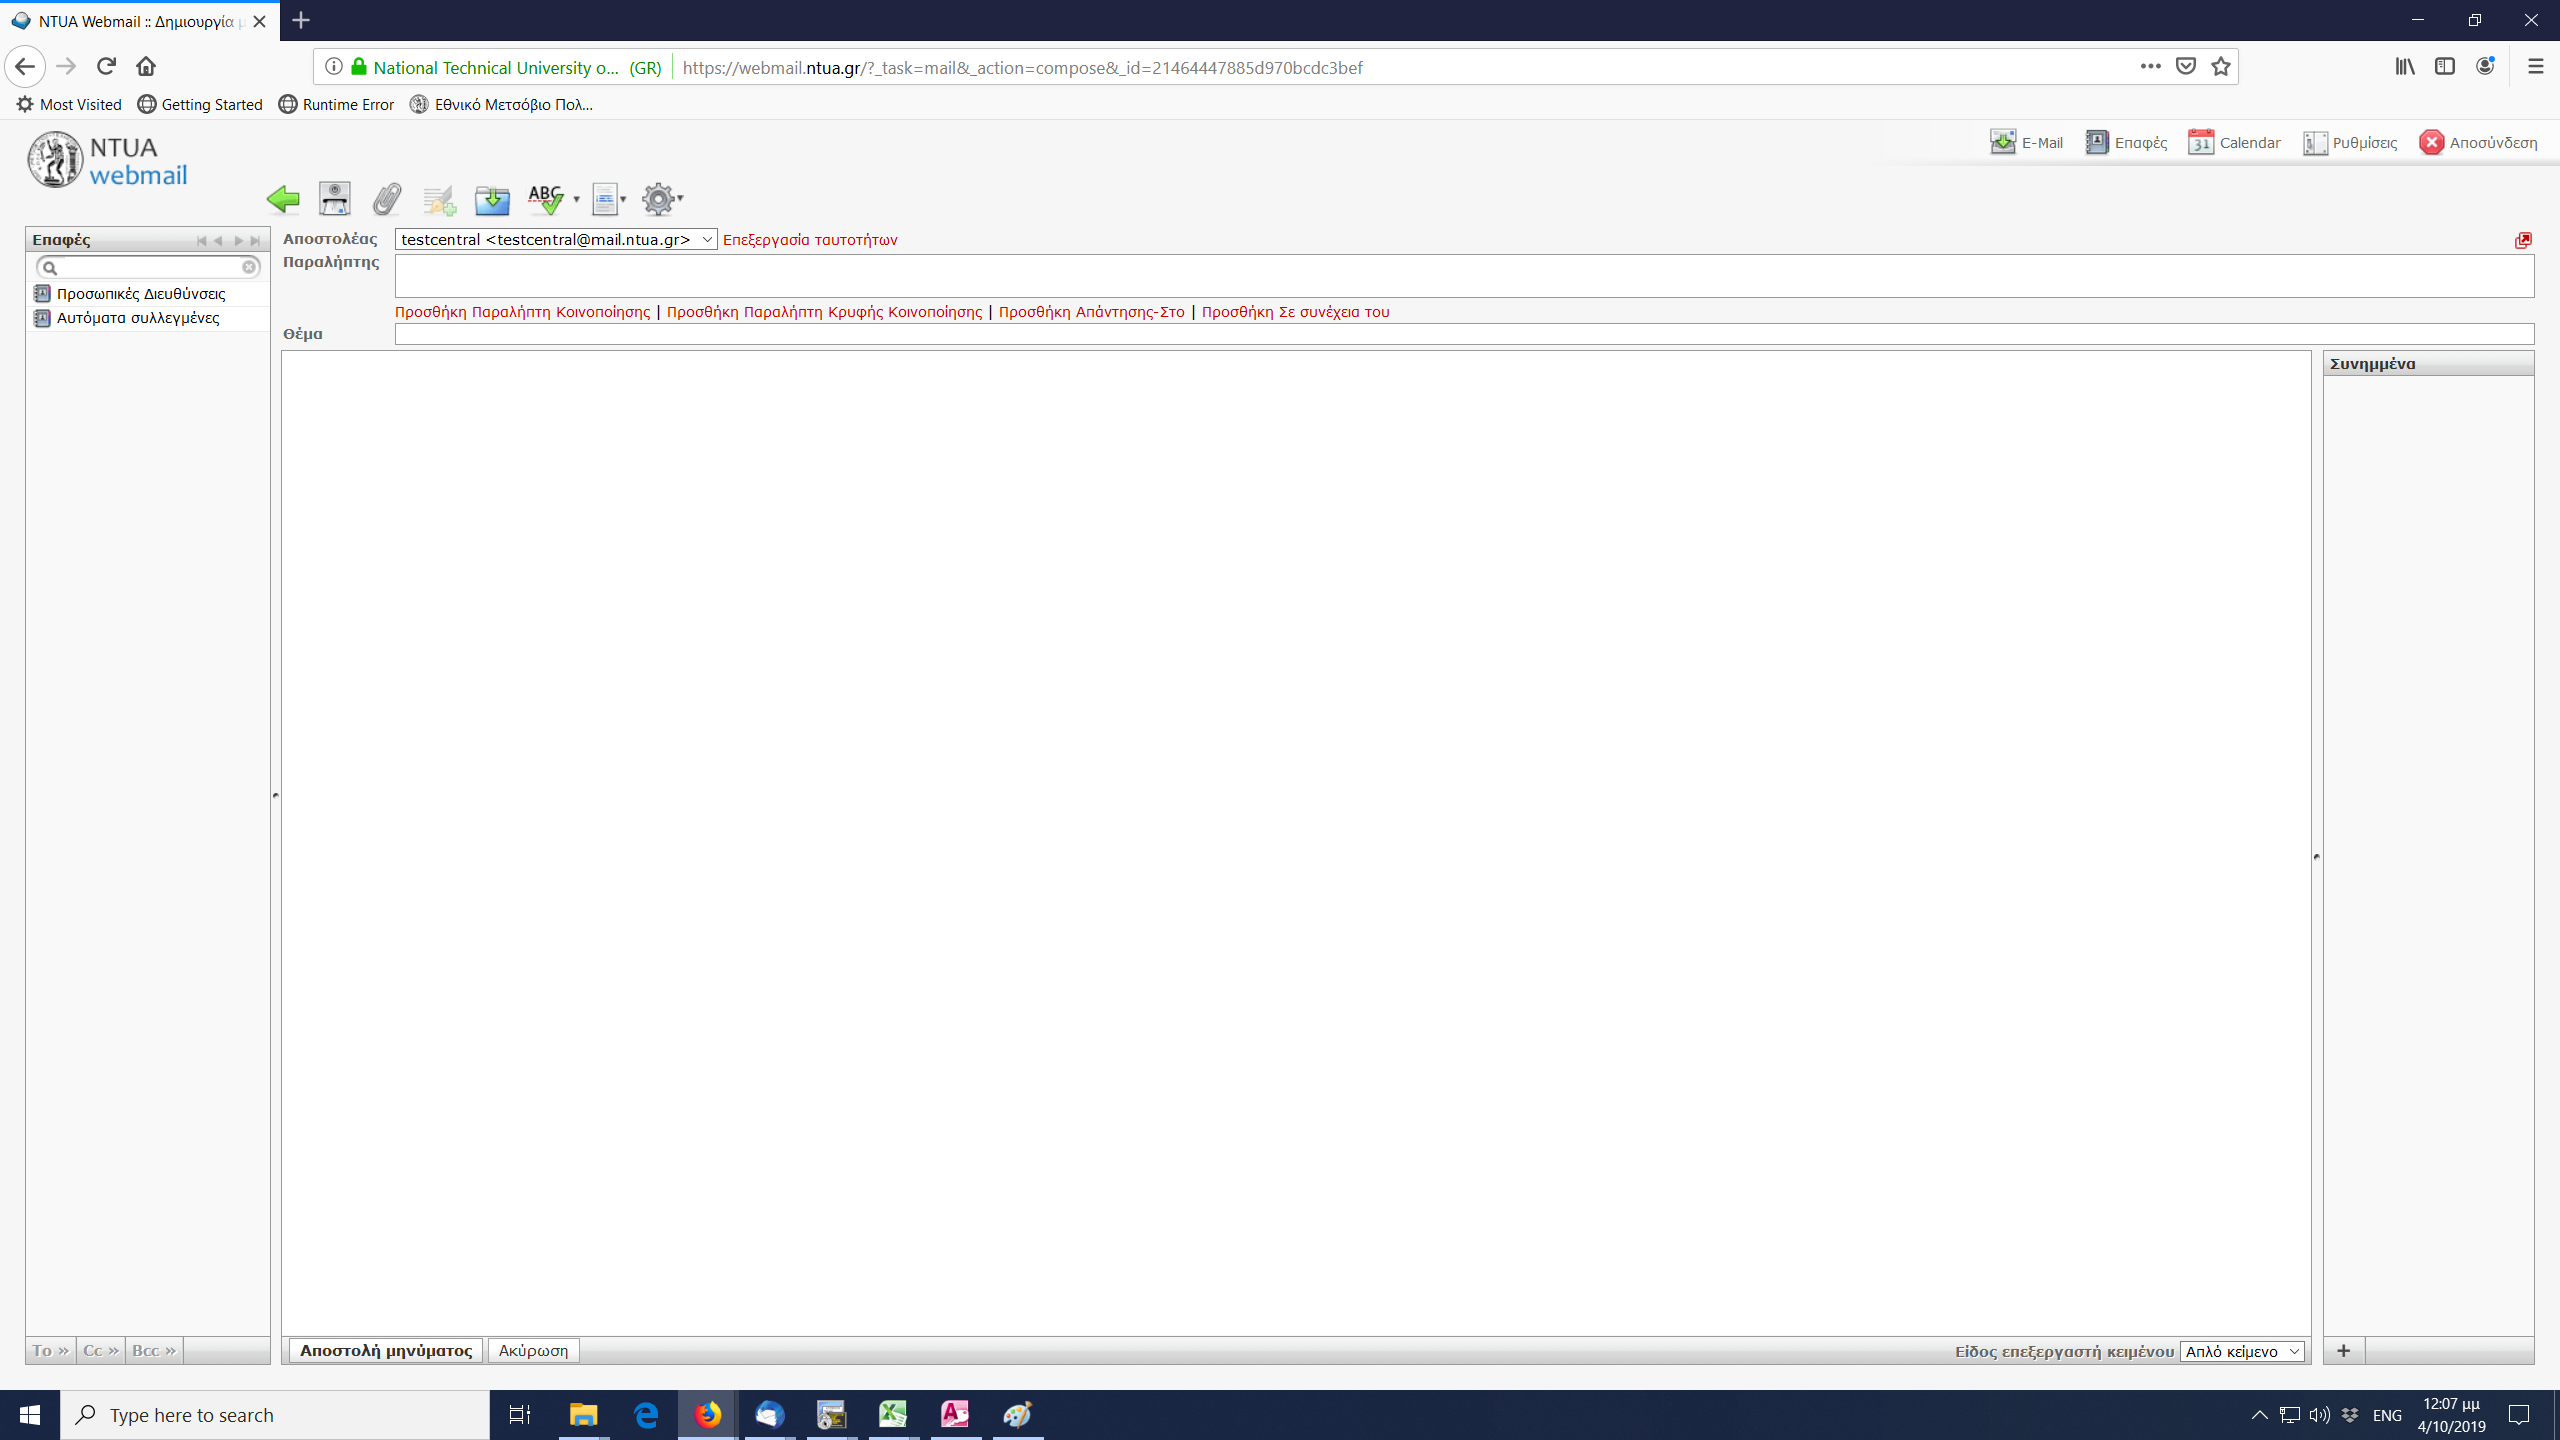Screen dimensions: 2560x1440
Task: Click Προσθήκη Παραλήπτη Κοινοποίησης link
Action: coord(522,312)
